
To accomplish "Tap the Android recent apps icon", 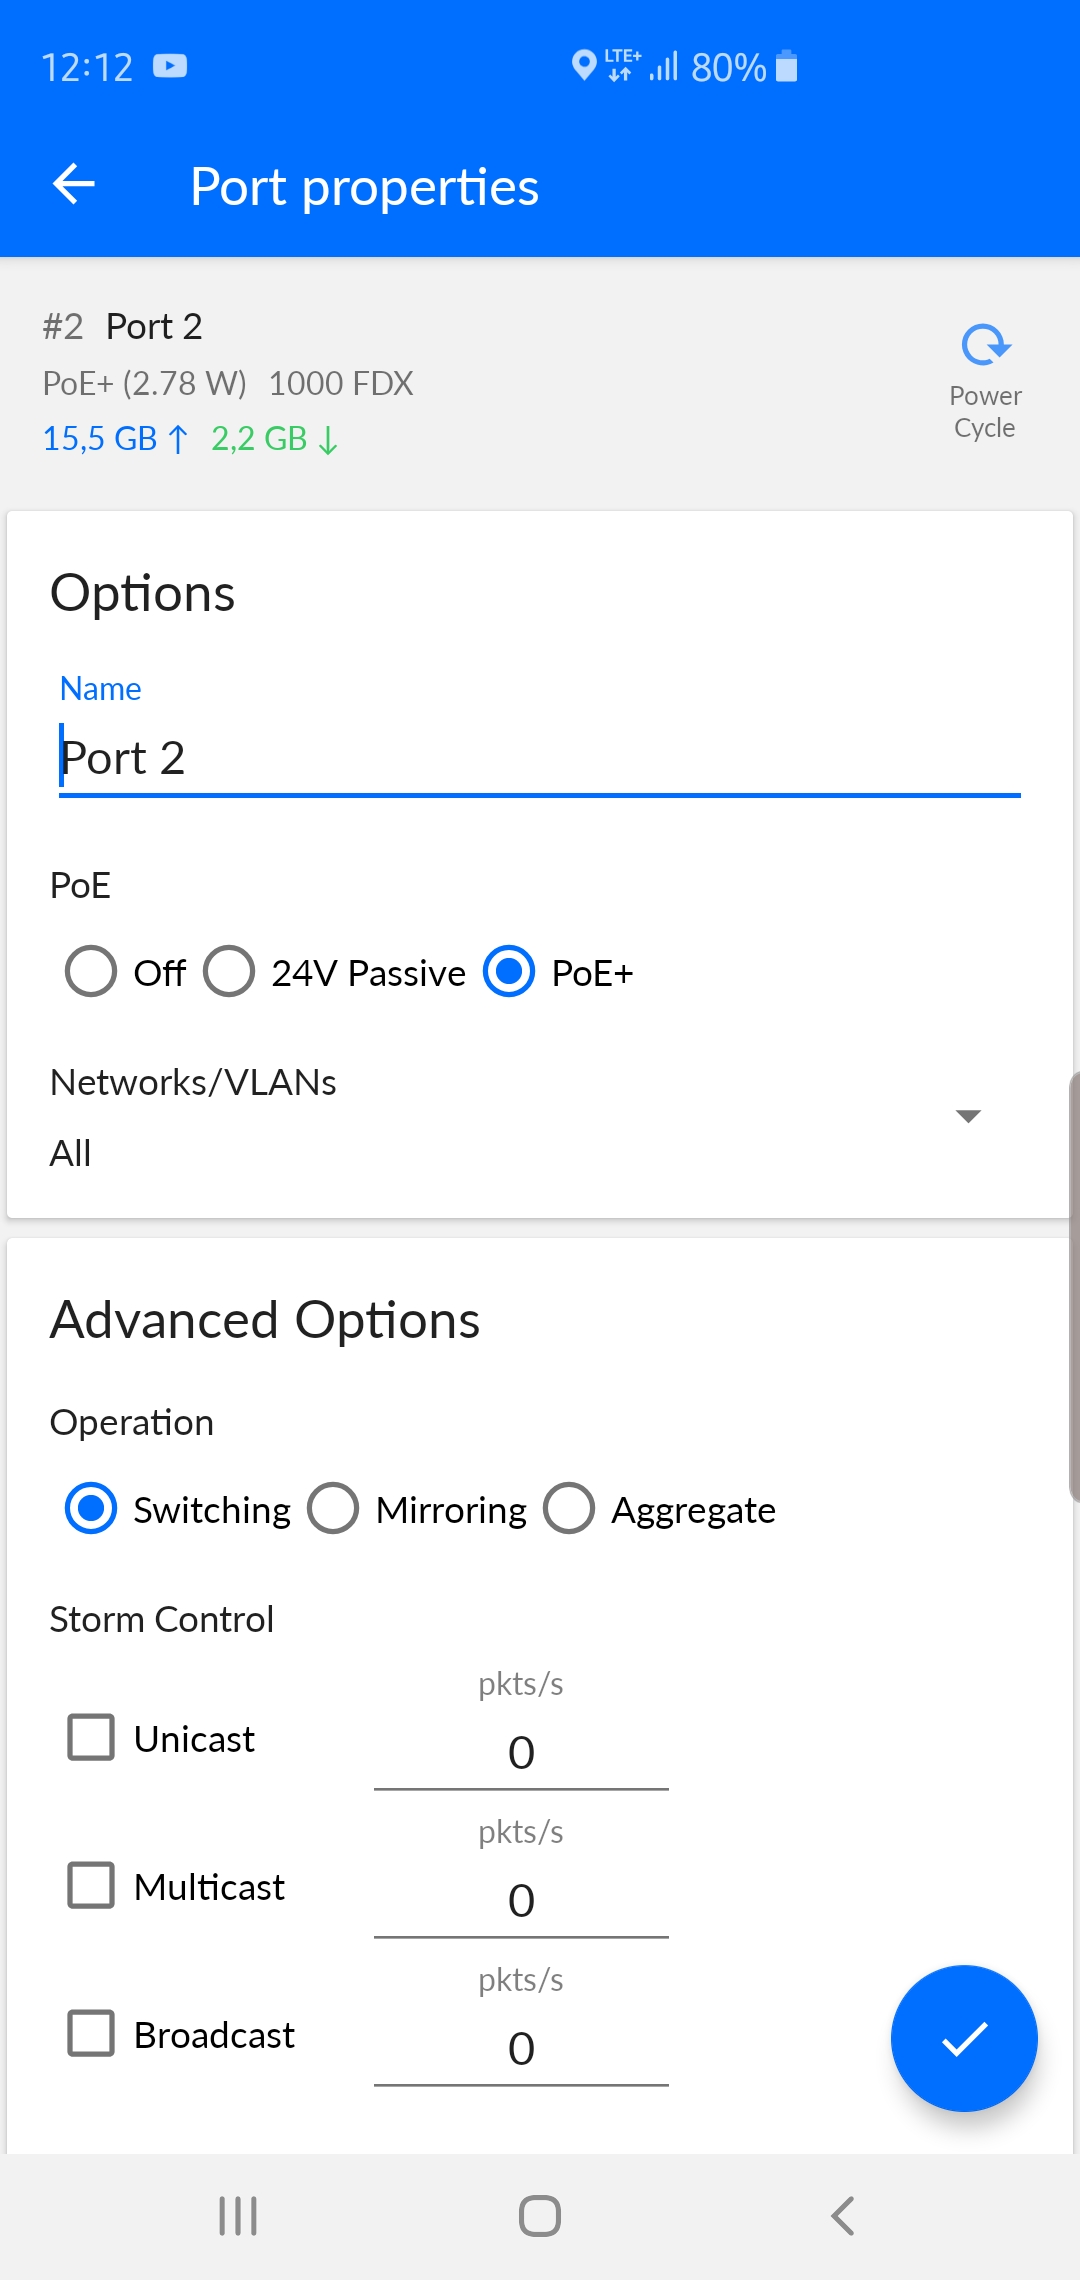I will [x=238, y=2216].
